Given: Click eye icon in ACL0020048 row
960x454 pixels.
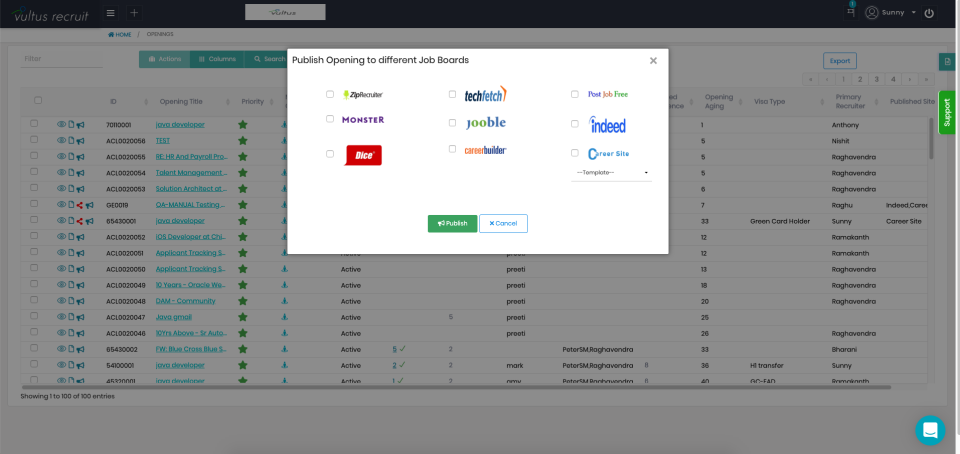Looking at the screenshot, I should [61, 300].
